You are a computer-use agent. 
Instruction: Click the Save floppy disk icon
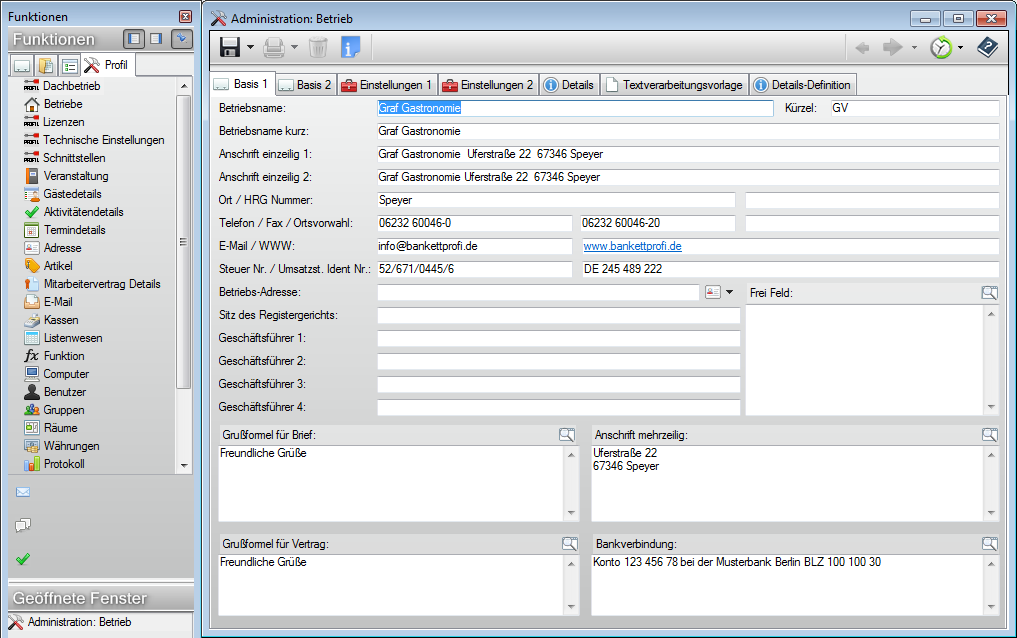(x=229, y=47)
